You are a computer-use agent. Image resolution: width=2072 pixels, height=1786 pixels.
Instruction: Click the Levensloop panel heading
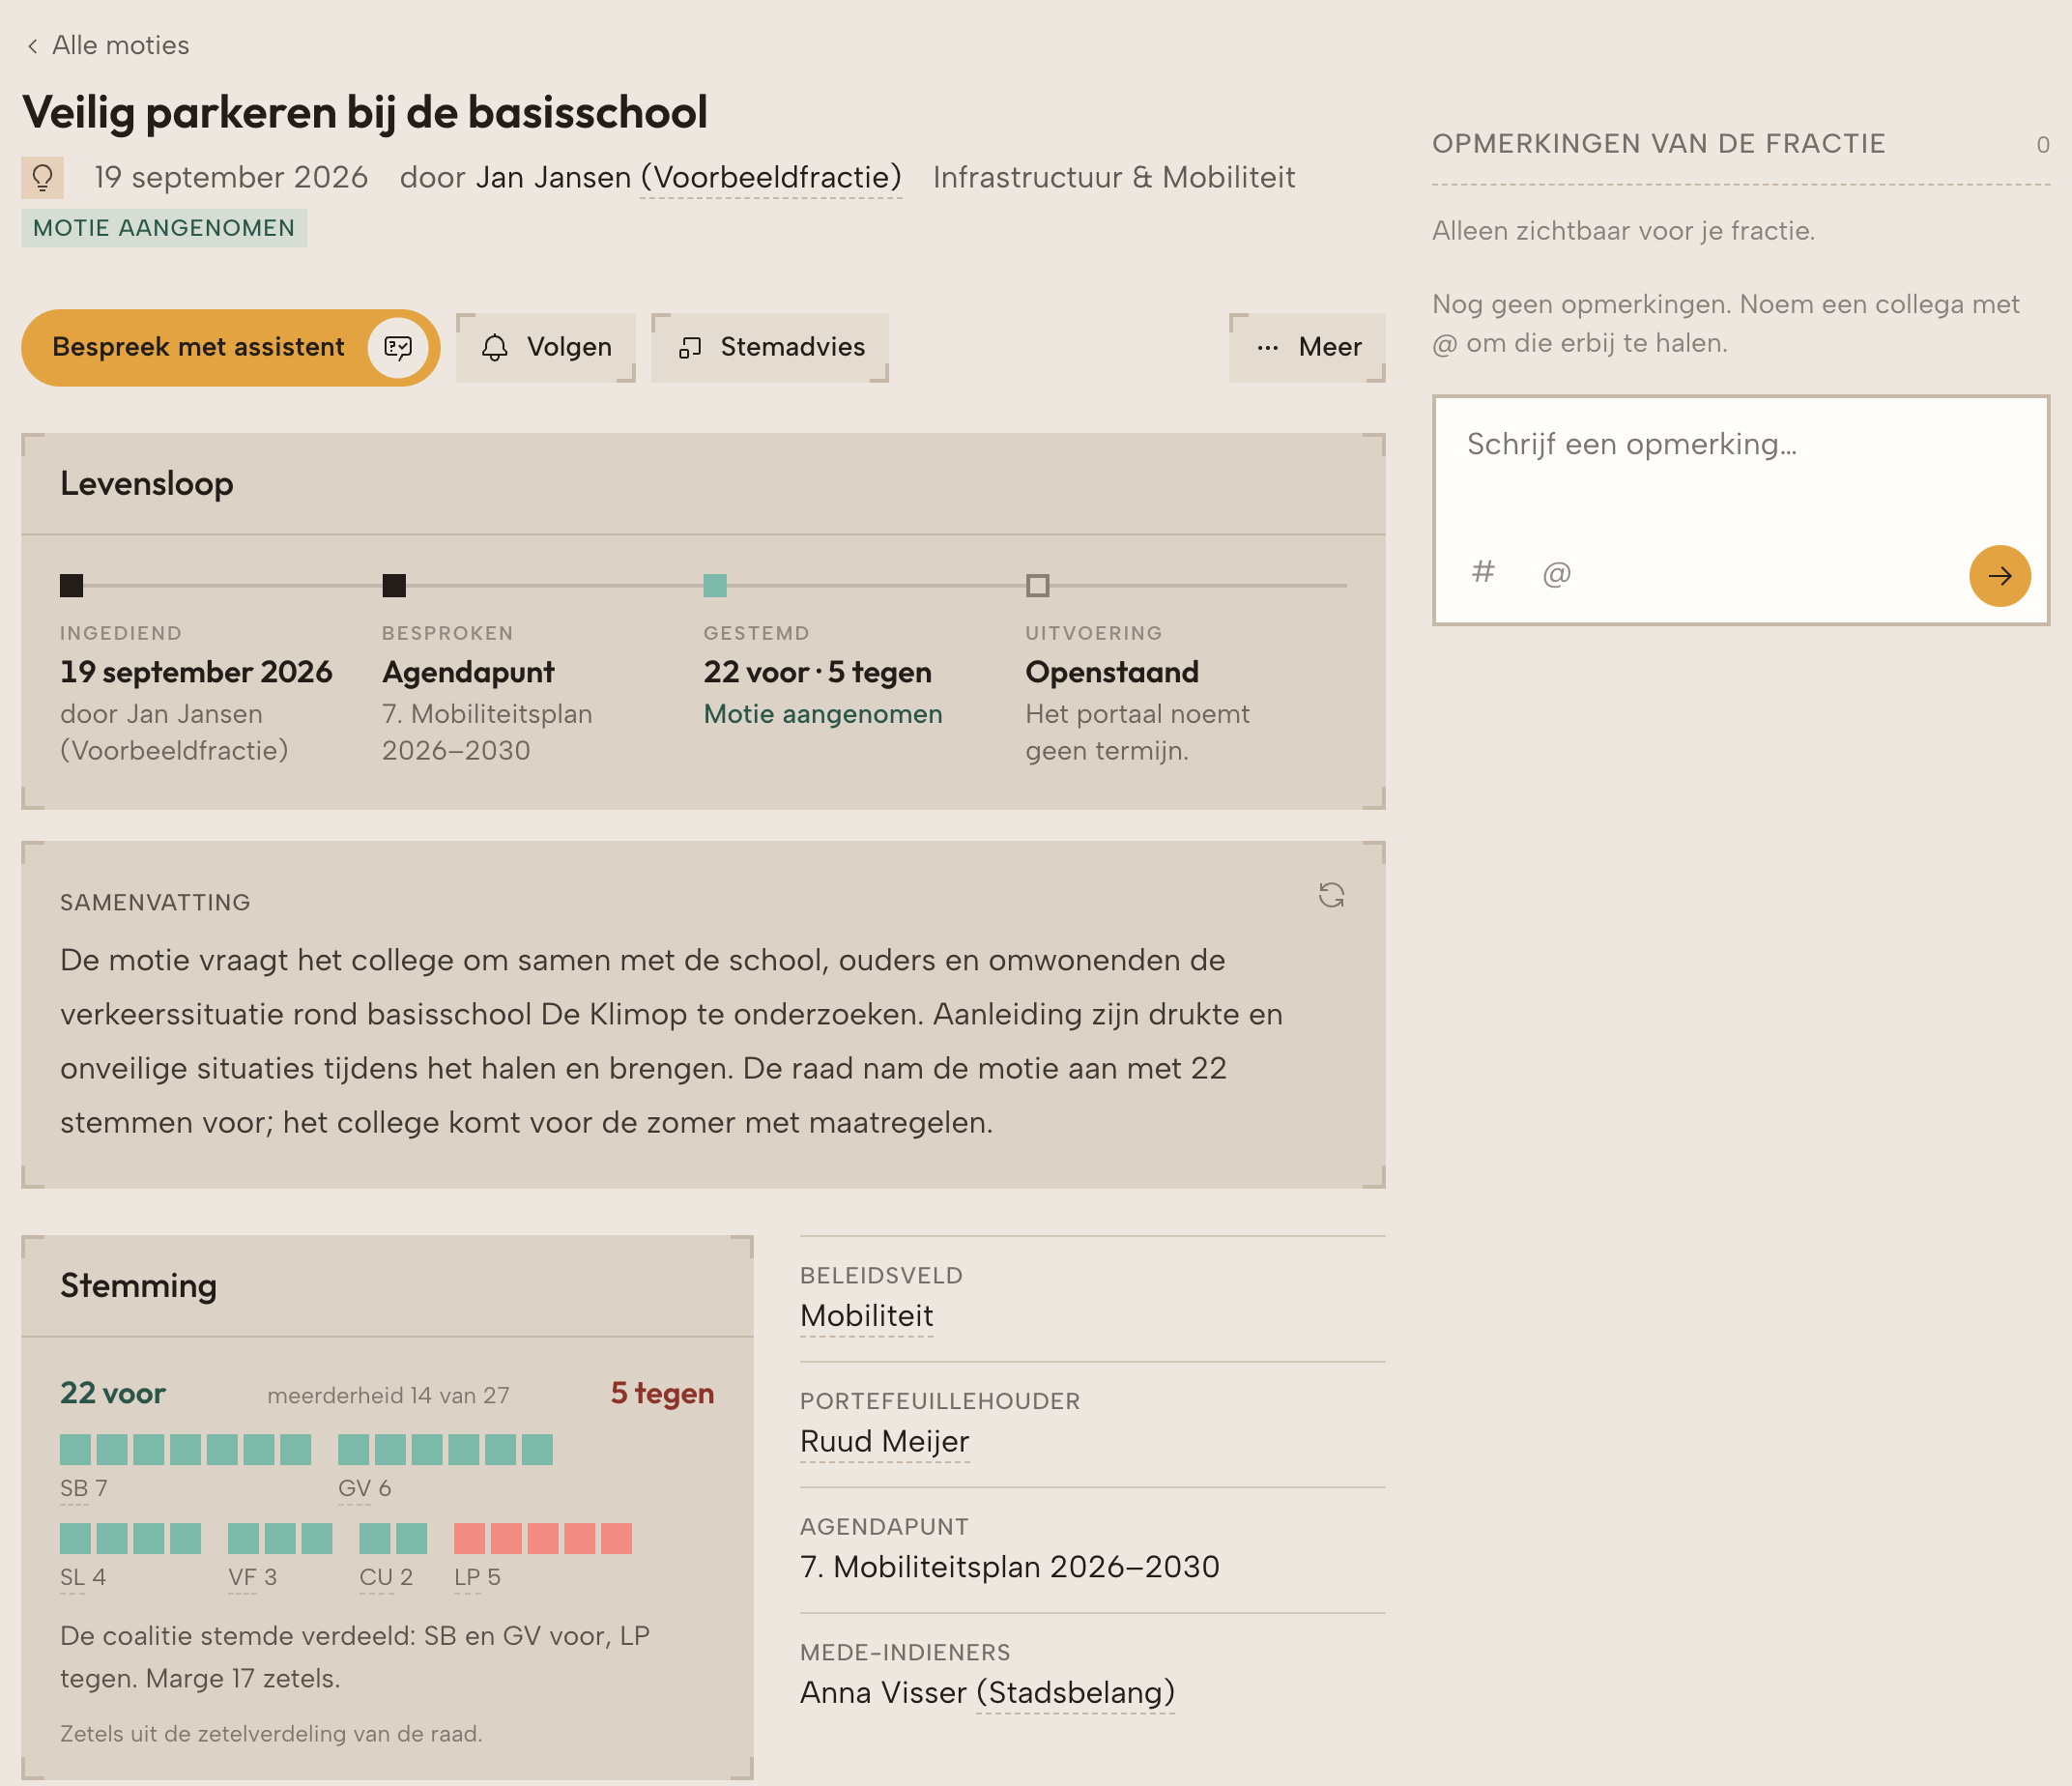147,484
